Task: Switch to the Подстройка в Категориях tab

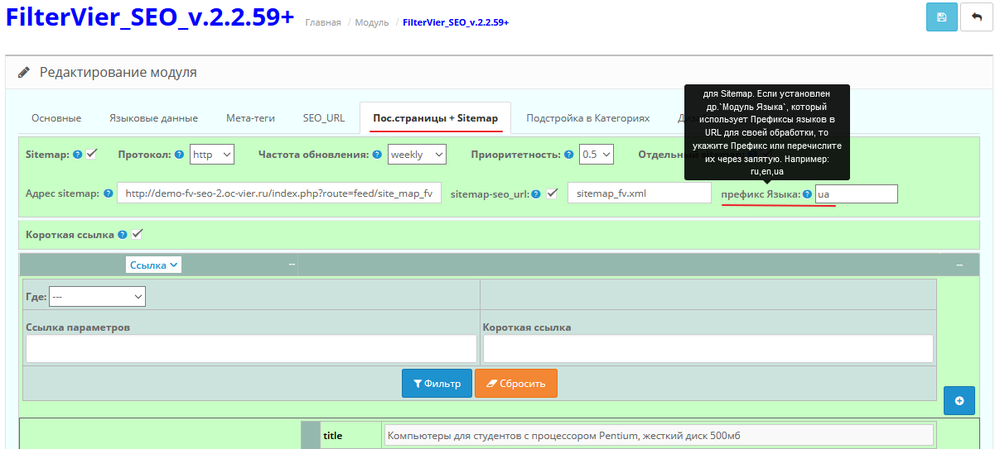Action: (x=588, y=119)
